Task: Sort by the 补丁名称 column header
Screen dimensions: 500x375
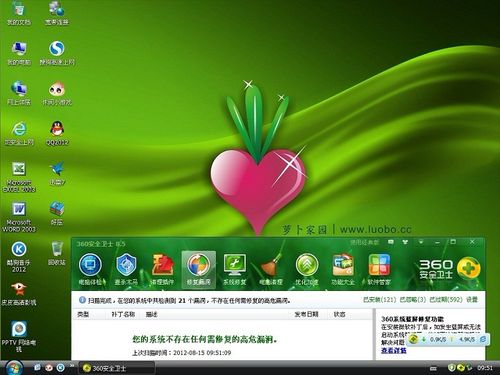Action: [123, 314]
